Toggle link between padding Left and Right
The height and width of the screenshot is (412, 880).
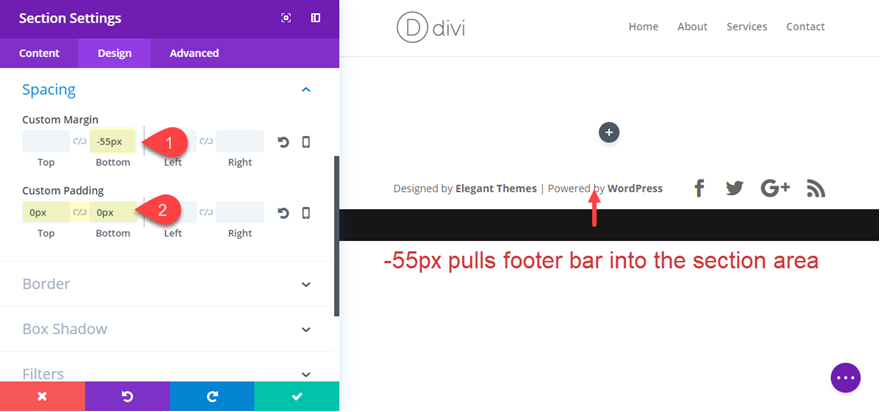coord(206,212)
